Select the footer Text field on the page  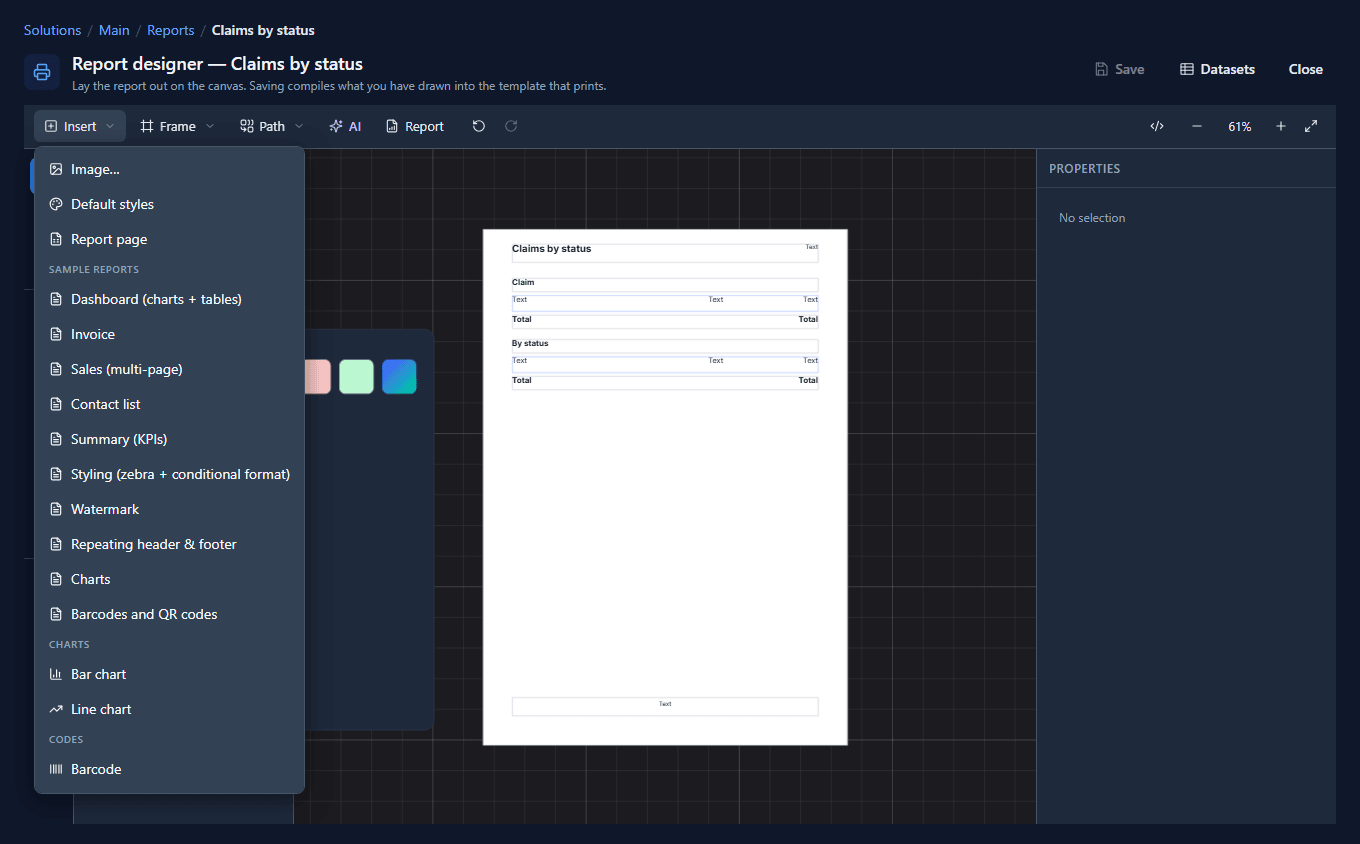(665, 705)
